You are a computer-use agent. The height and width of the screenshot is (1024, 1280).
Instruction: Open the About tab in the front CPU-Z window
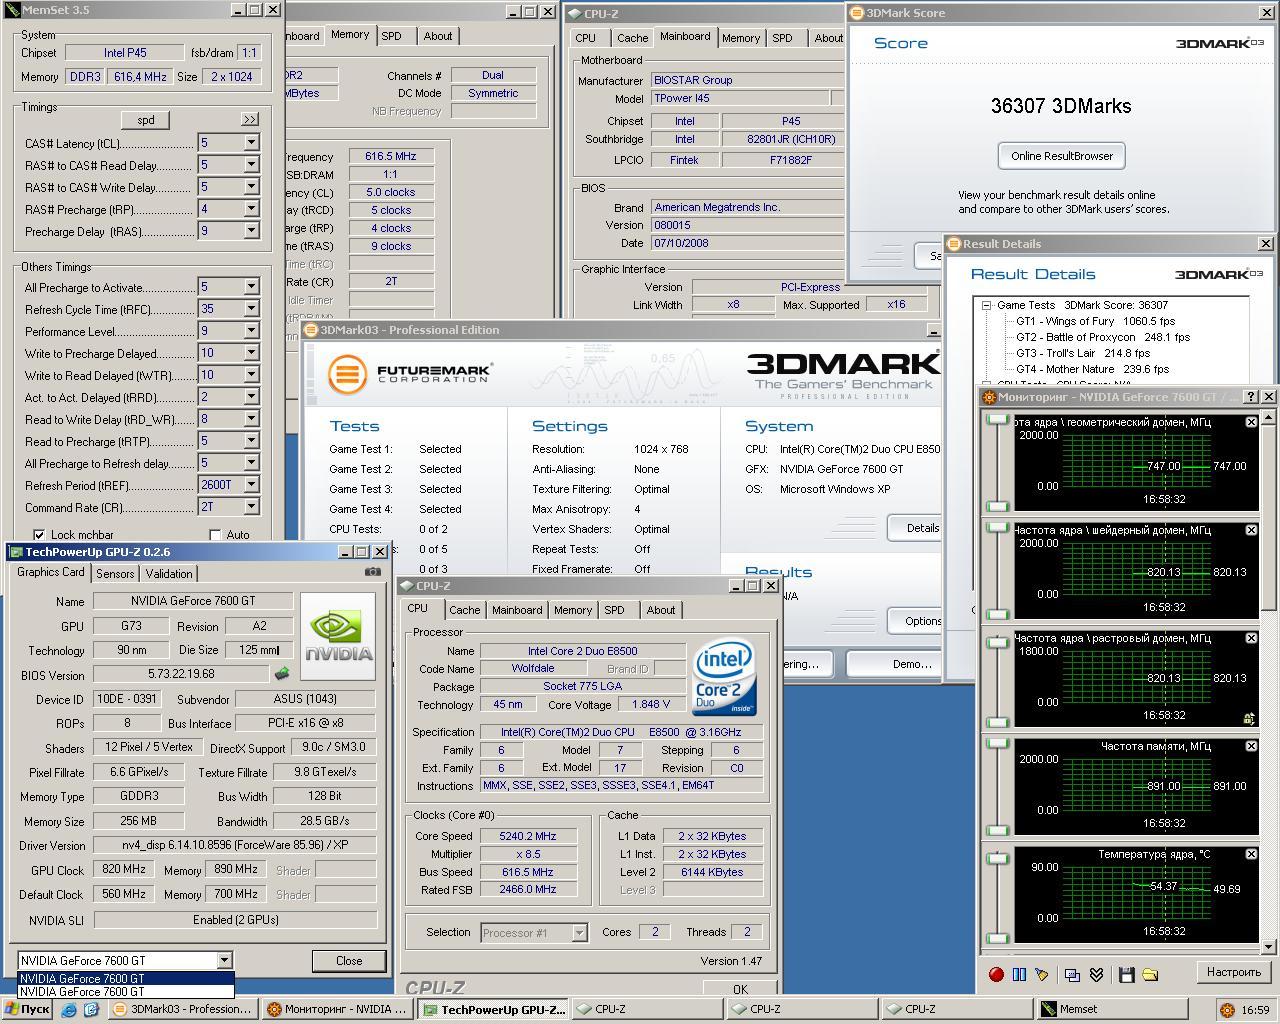tap(660, 610)
